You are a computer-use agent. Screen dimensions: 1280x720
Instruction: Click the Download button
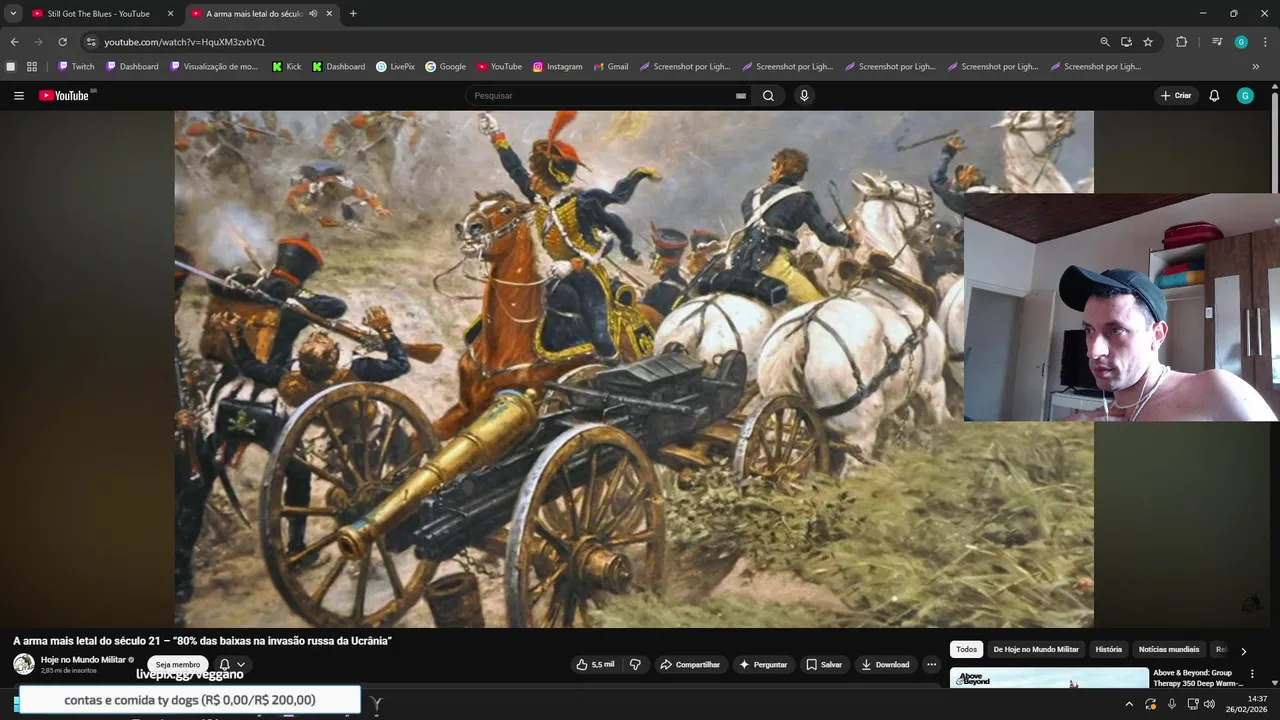pos(886,665)
